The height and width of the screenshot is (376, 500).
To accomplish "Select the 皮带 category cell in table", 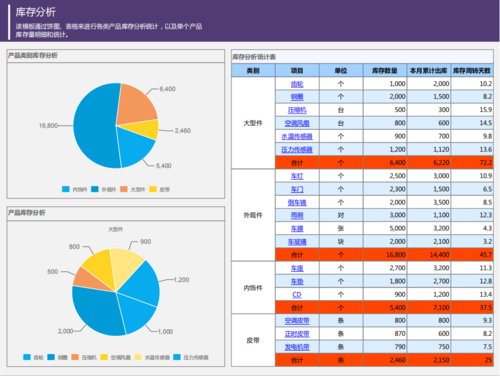I will [x=253, y=340].
